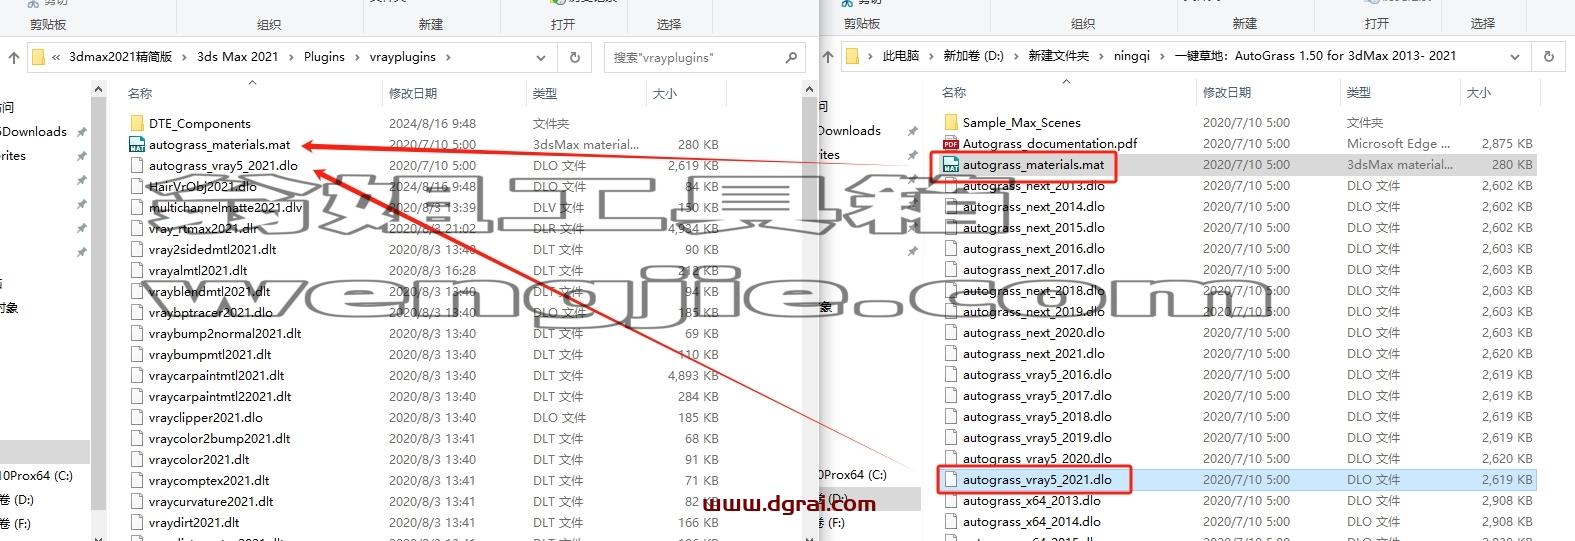
Task: Open the (C:) drive in right sidebar
Action: pos(852,474)
